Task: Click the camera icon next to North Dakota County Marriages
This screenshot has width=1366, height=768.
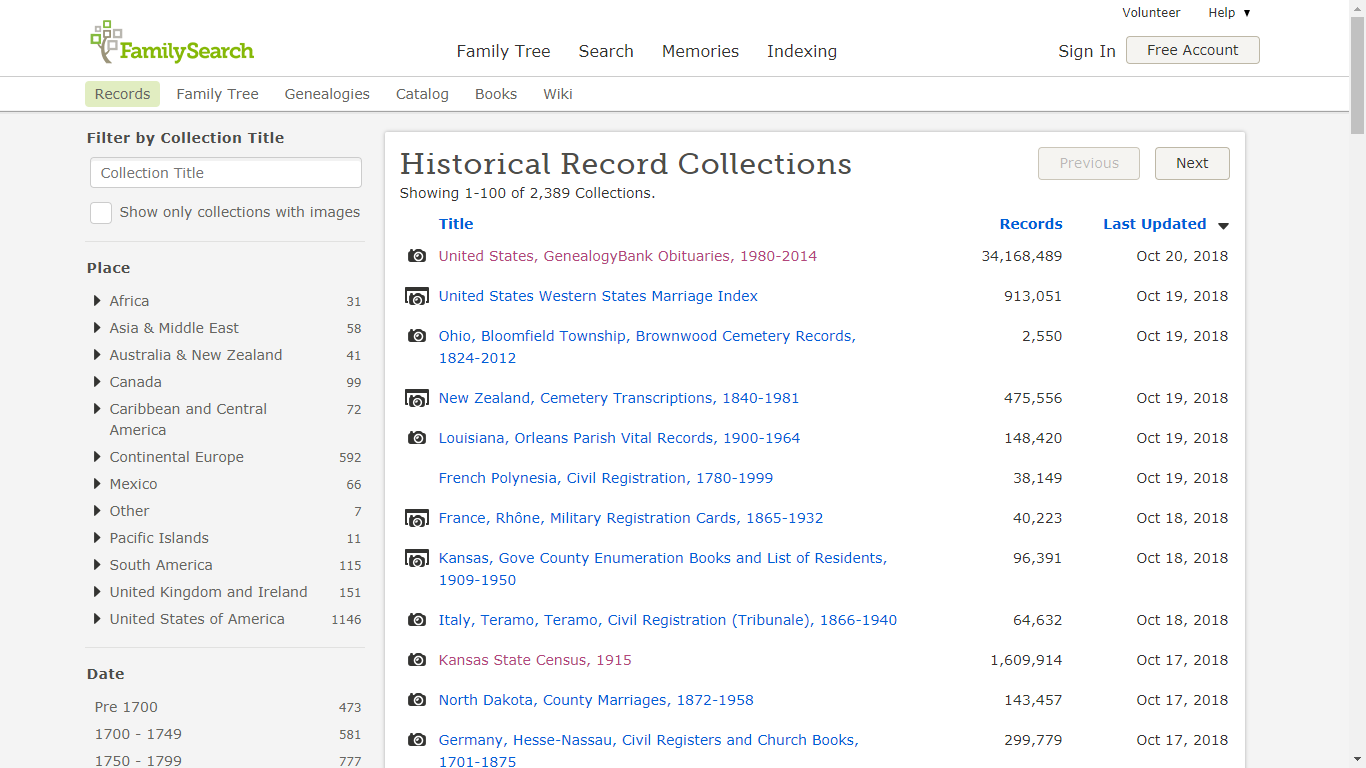Action: tap(417, 700)
